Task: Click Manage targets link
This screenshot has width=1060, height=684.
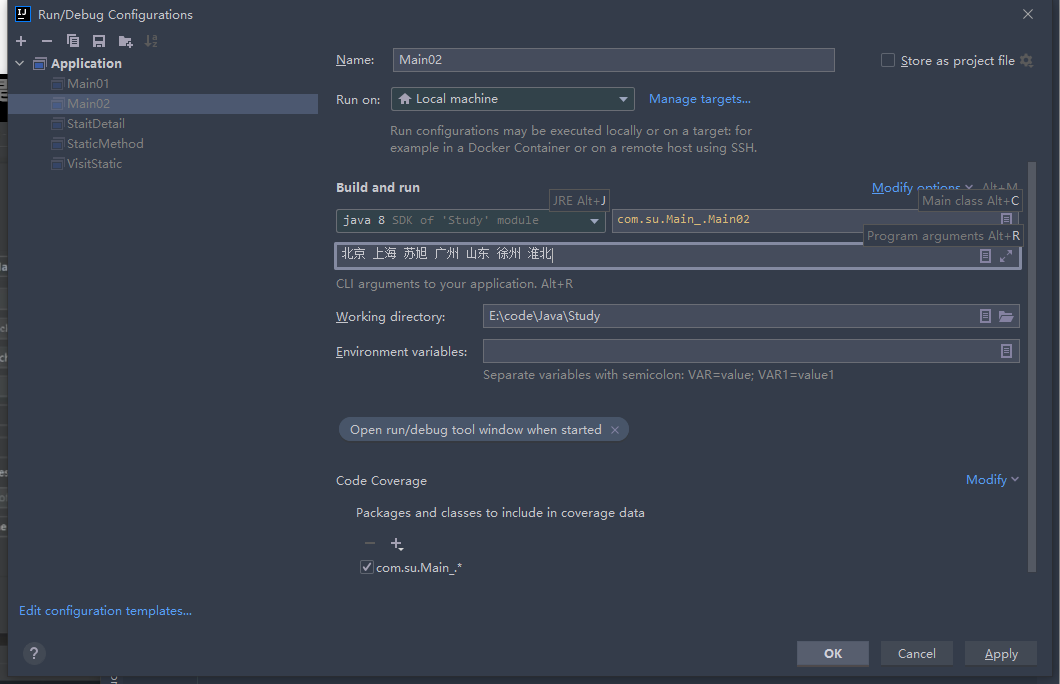Action: [x=700, y=99]
